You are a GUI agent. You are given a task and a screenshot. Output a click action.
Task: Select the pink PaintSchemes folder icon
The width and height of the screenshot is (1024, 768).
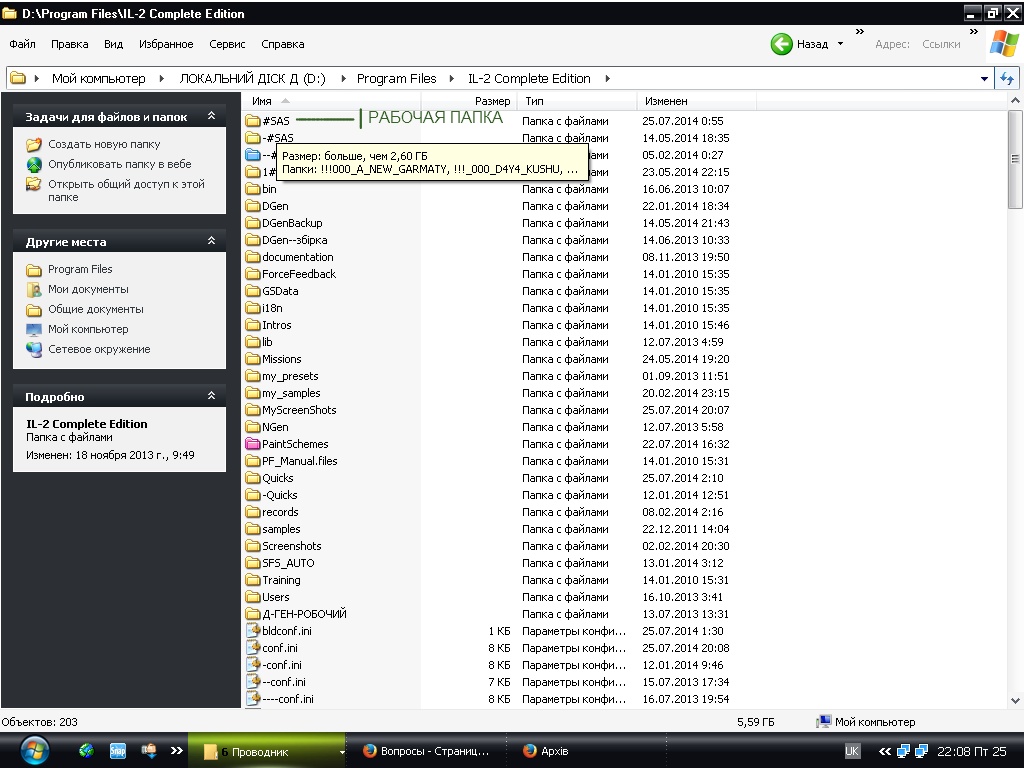coord(253,443)
